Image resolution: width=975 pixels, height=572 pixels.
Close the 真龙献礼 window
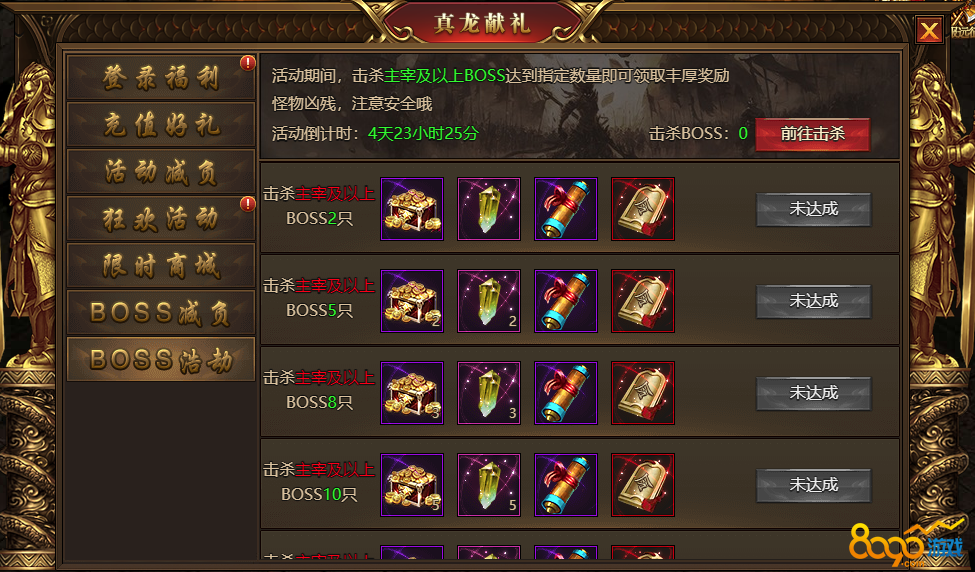929,30
